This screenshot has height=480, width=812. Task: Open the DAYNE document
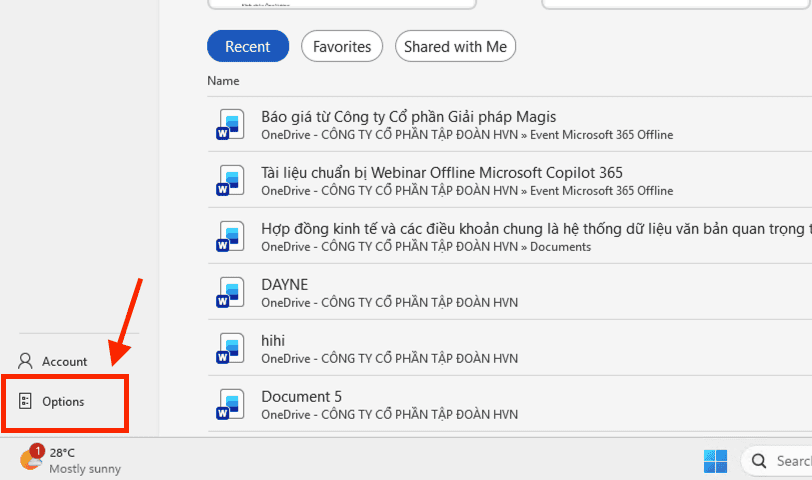click(x=284, y=285)
